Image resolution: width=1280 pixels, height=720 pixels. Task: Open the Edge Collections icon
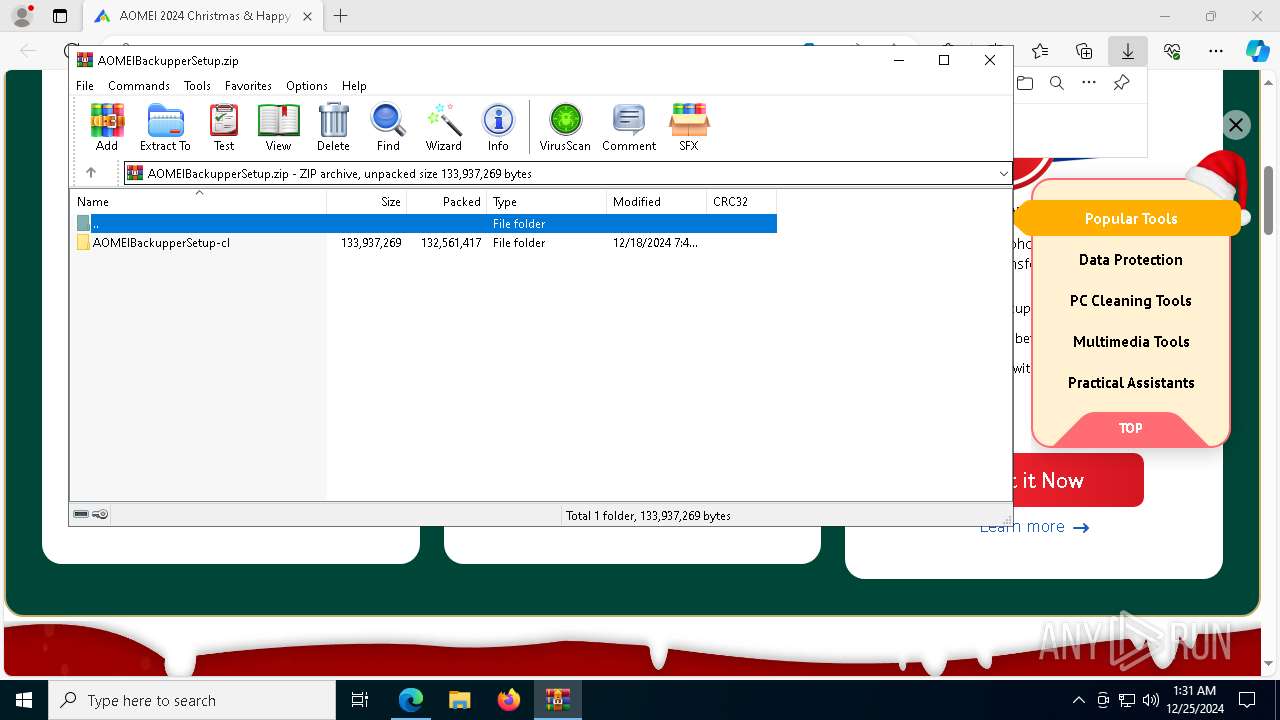pyautogui.click(x=1084, y=51)
